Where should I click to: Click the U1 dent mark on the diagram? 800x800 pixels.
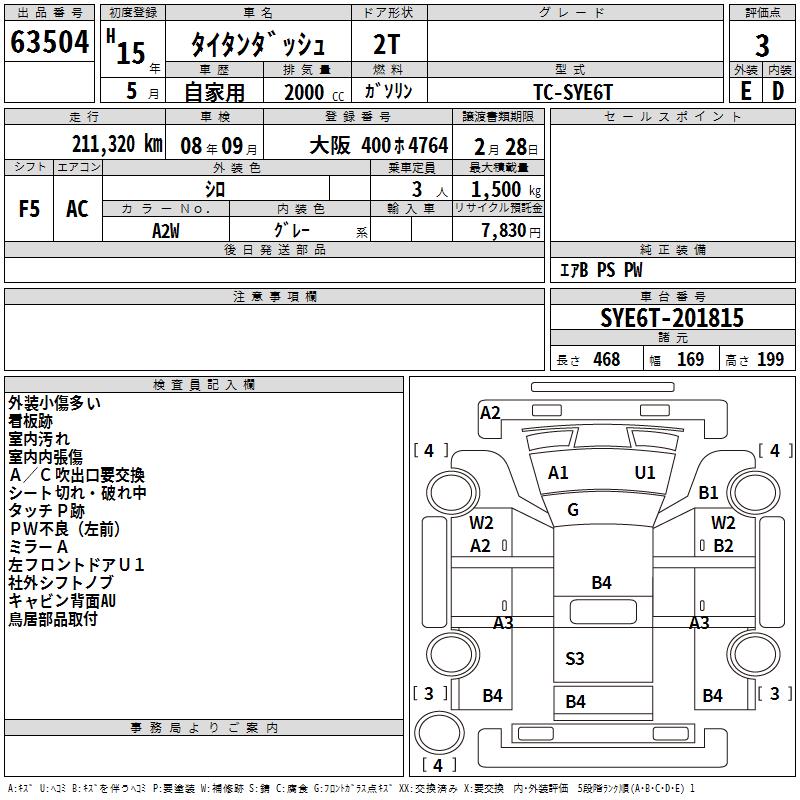pyautogui.click(x=645, y=473)
